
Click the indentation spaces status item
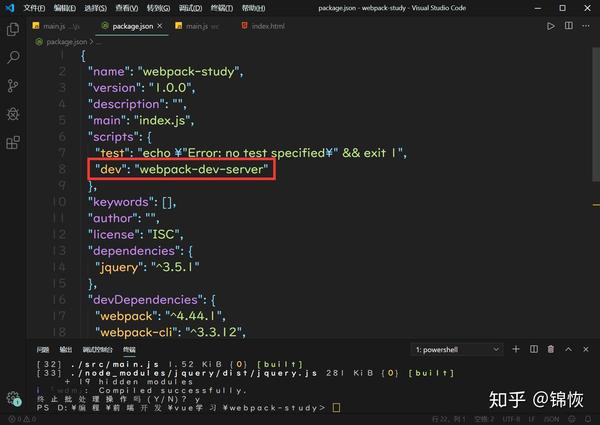pyautogui.click(x=484, y=419)
